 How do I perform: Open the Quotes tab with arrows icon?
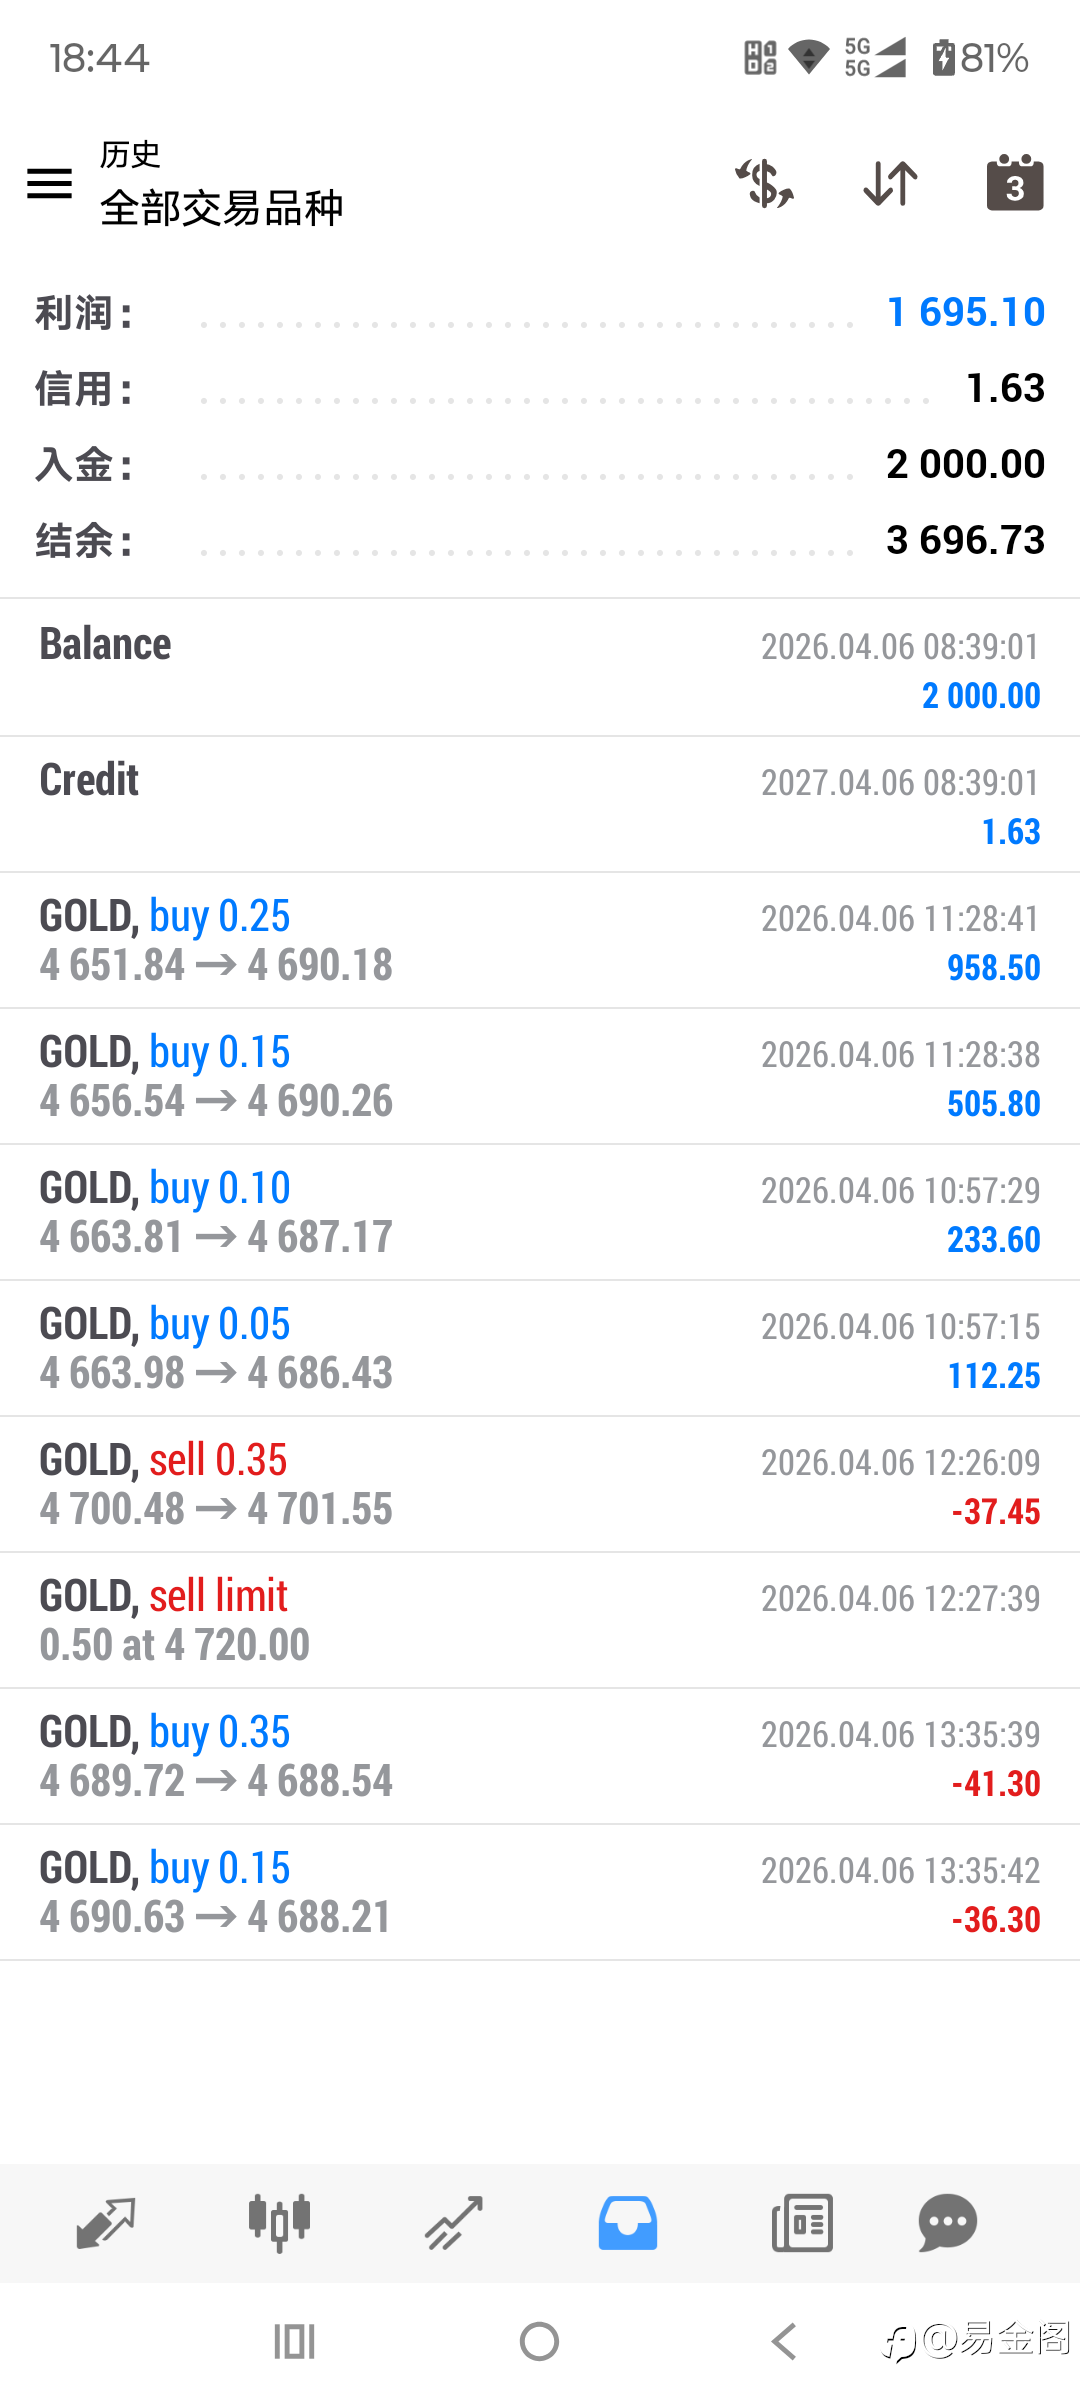tap(105, 2224)
